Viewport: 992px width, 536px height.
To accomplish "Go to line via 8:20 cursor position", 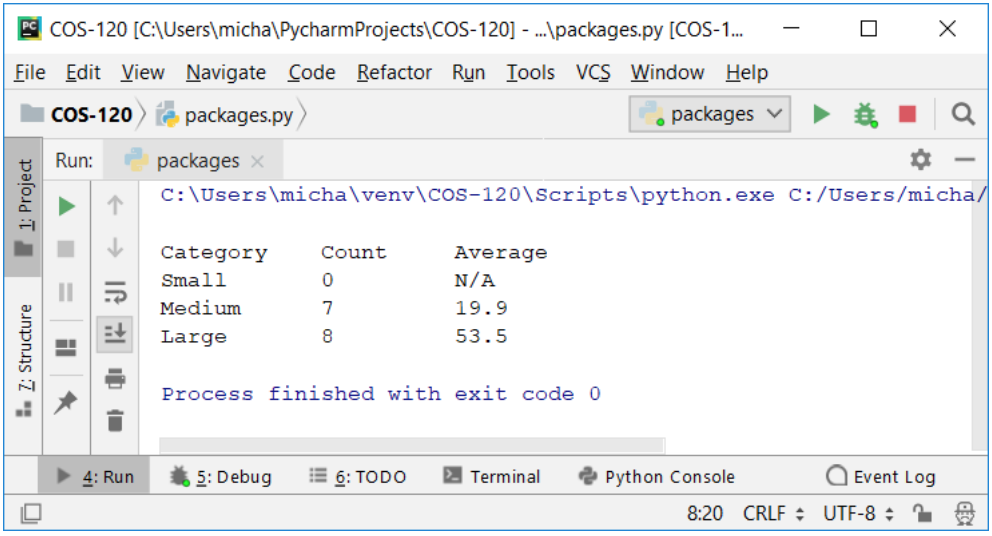I will [x=705, y=513].
